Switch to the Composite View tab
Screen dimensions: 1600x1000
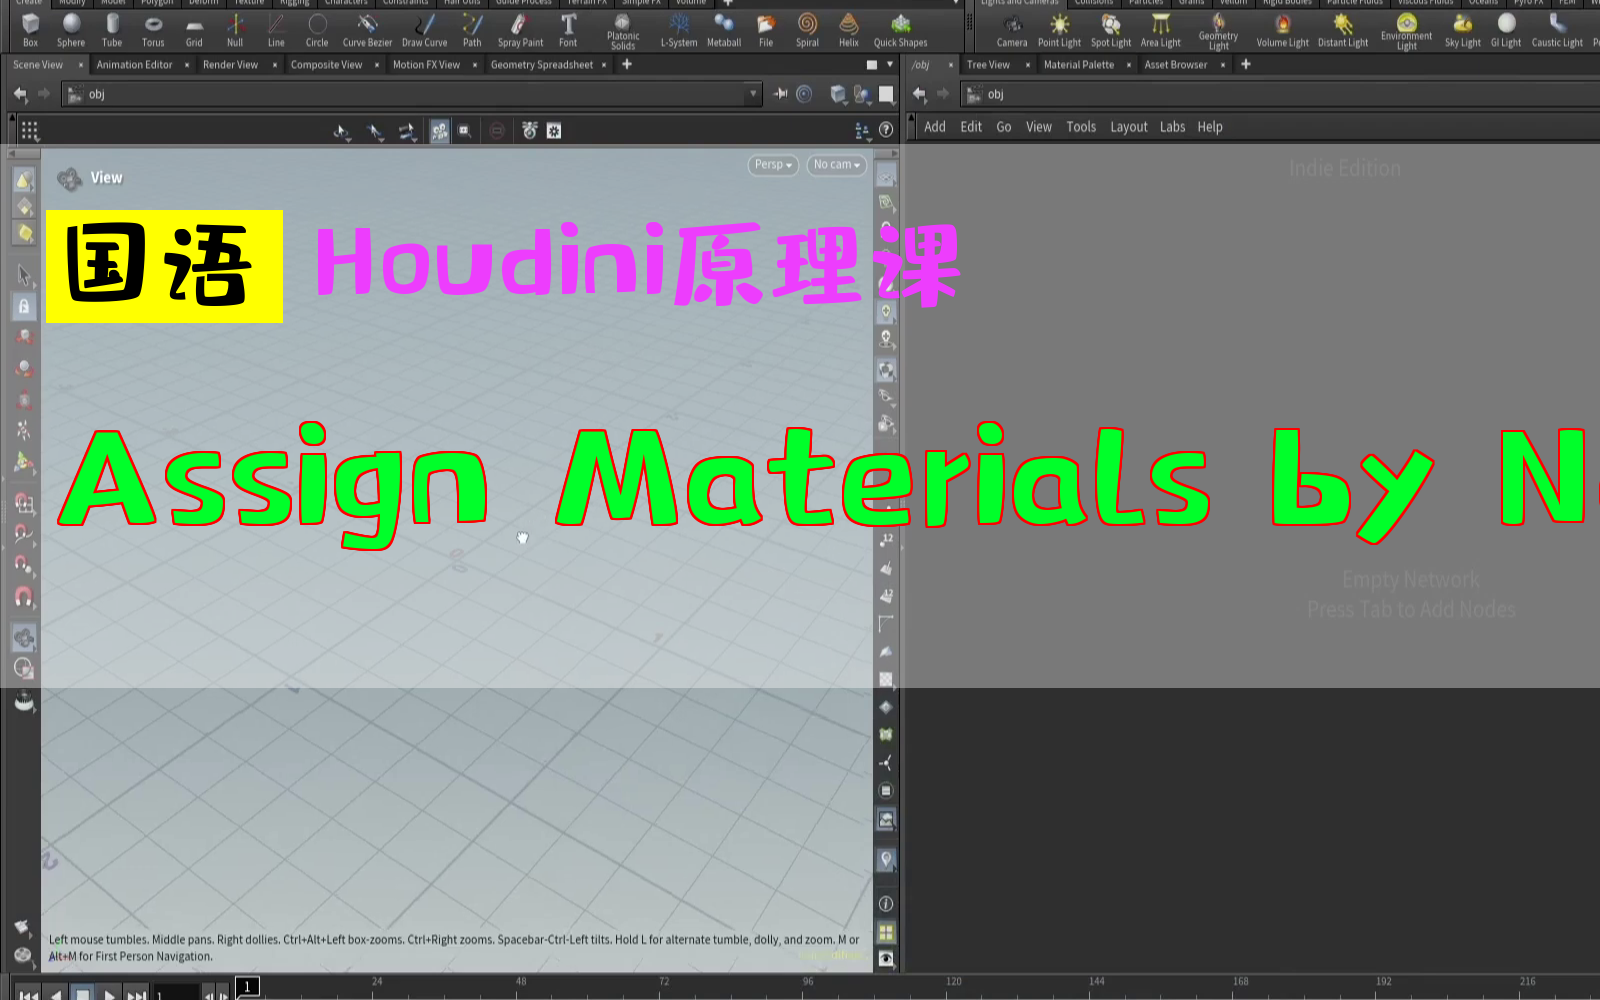326,65
